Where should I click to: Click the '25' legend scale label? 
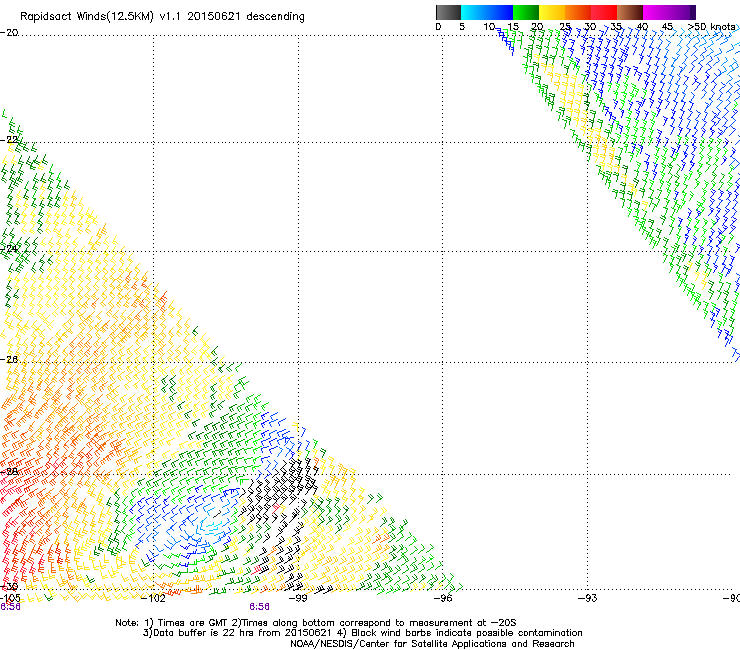565,27
